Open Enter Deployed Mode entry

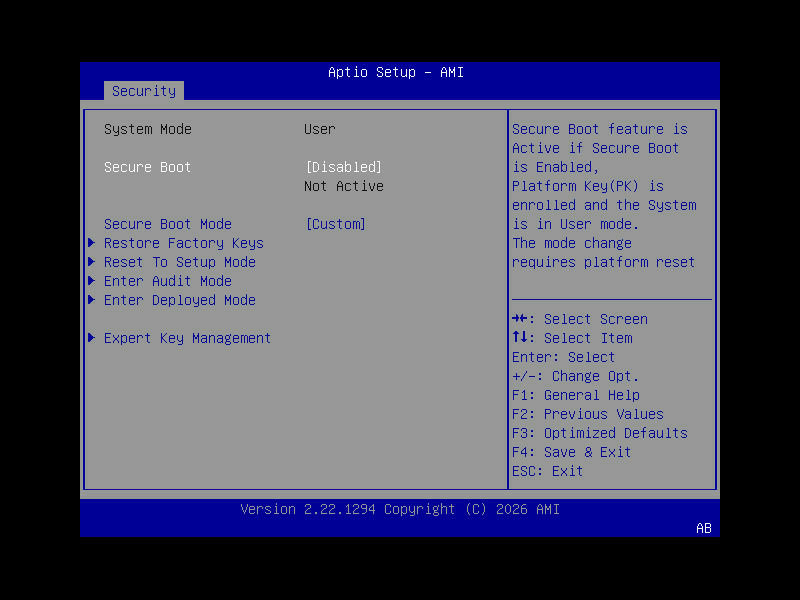180,301
